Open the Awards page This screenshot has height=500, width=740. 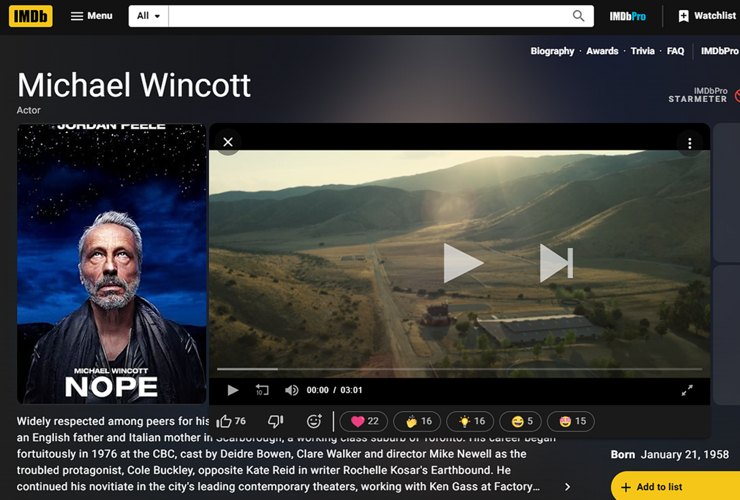click(x=602, y=51)
